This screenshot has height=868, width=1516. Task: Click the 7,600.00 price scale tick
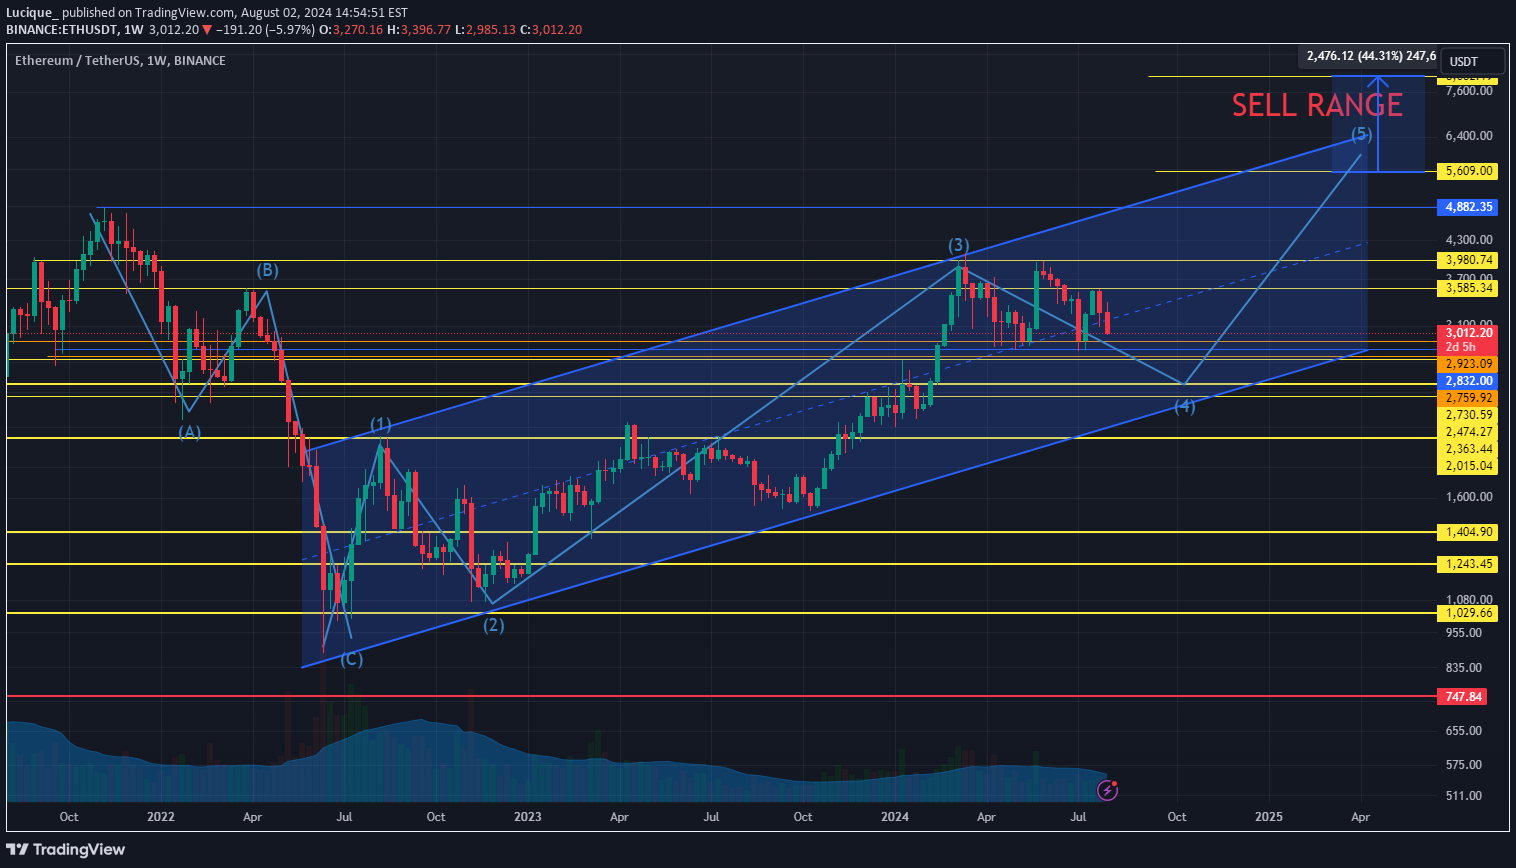pyautogui.click(x=1469, y=91)
